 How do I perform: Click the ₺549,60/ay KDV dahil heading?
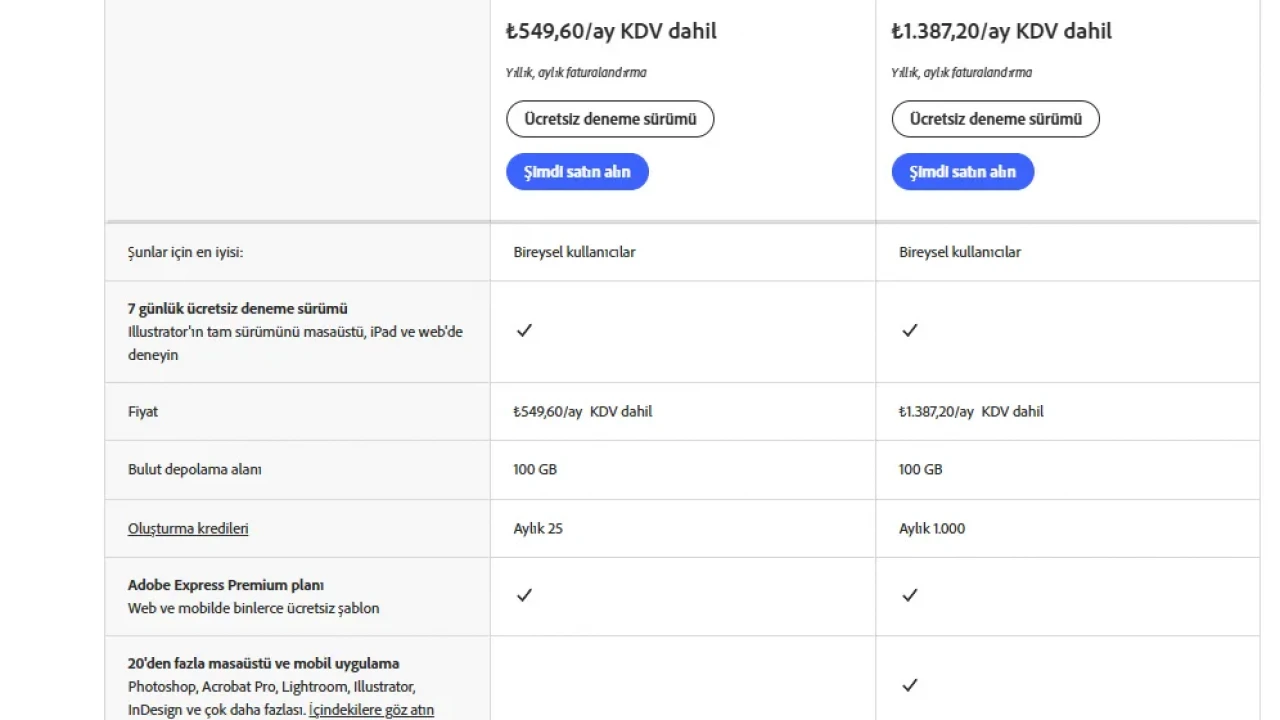611,31
